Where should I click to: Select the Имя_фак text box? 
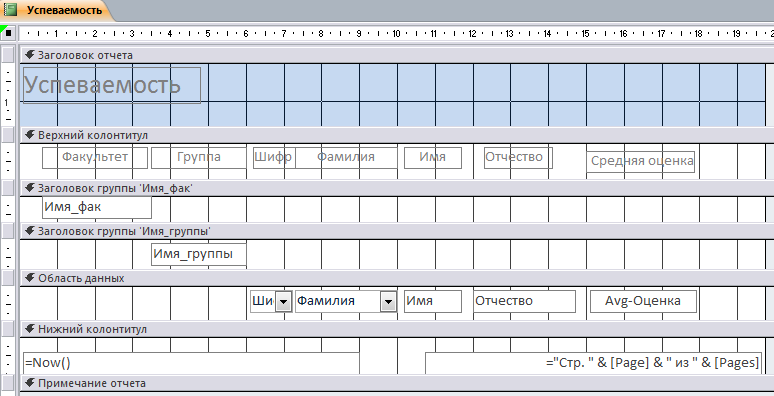[97, 207]
